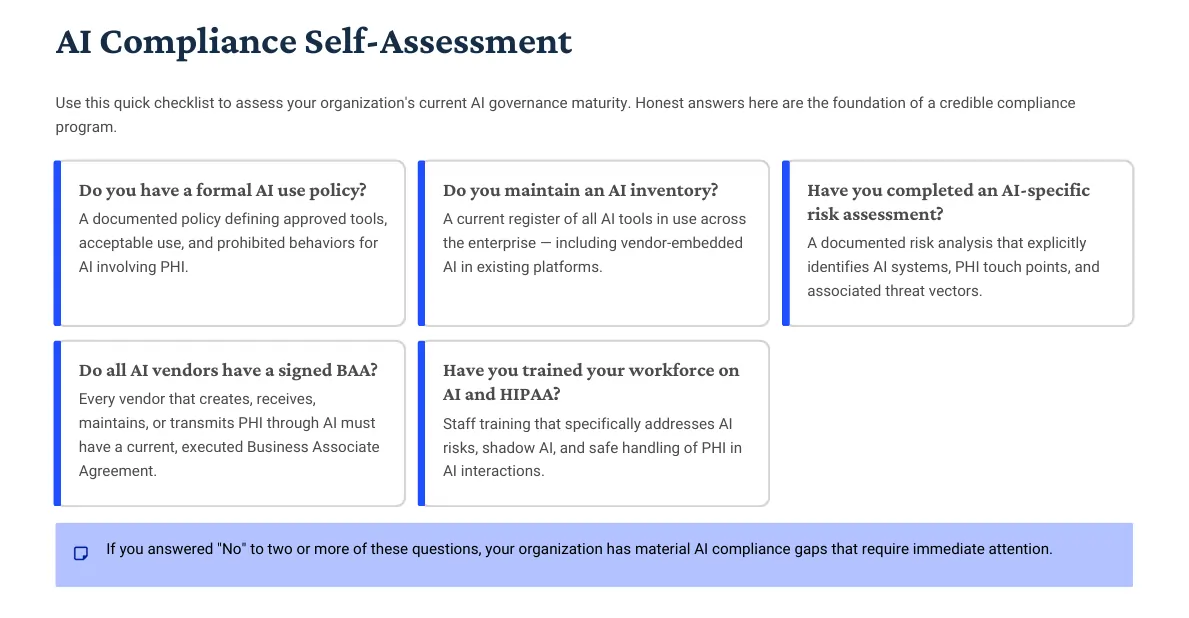This screenshot has height=618, width=1189.
Task: Select the AI-specific risk assessment heading
Action: click(948, 202)
